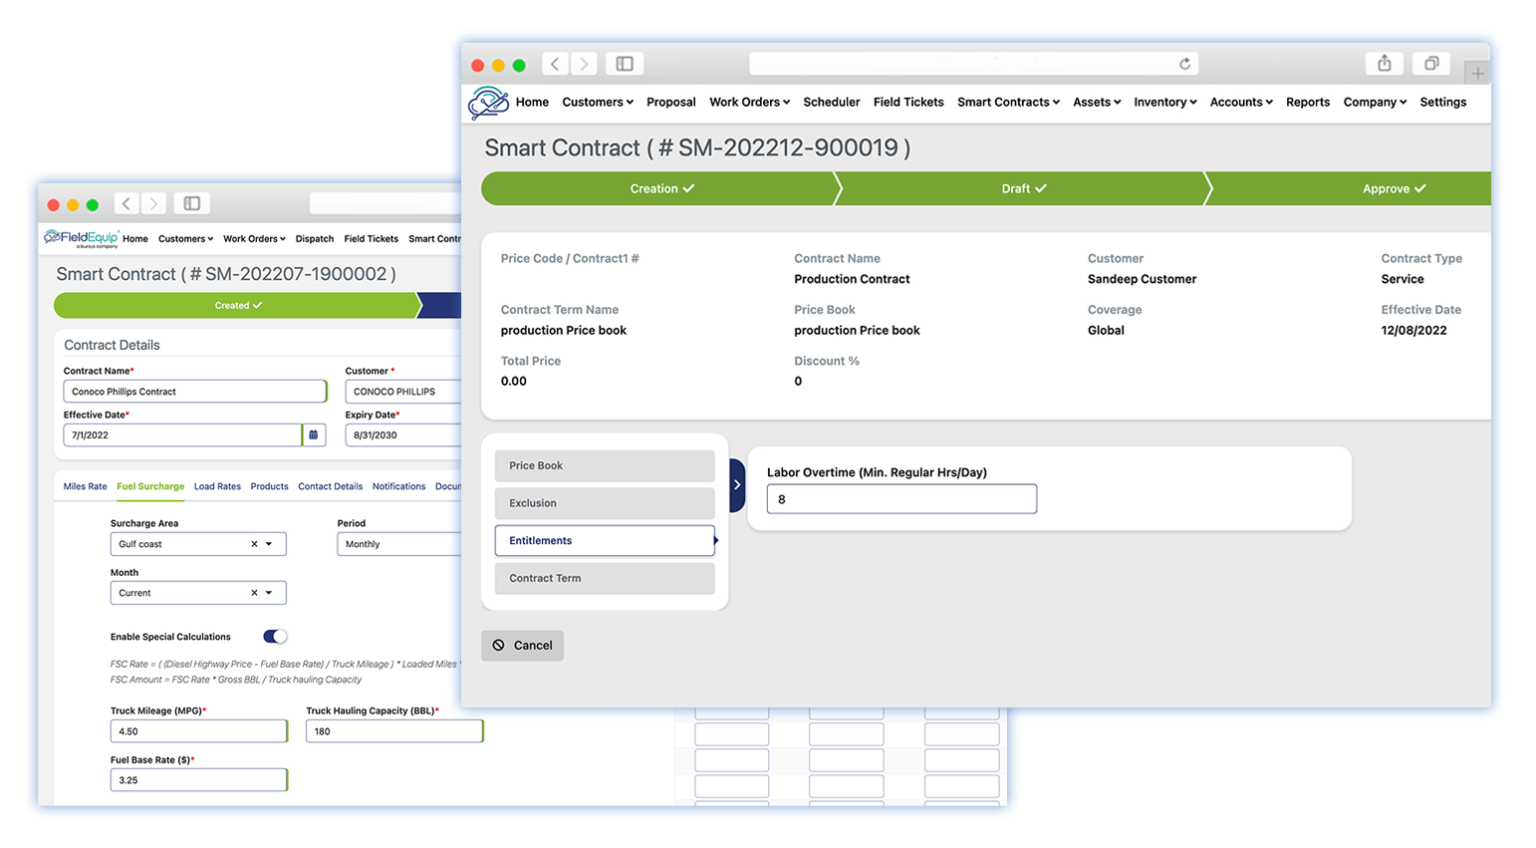This screenshot has width=1536, height=848.
Task: Click the reload icon in the address bar
Action: point(1184,62)
